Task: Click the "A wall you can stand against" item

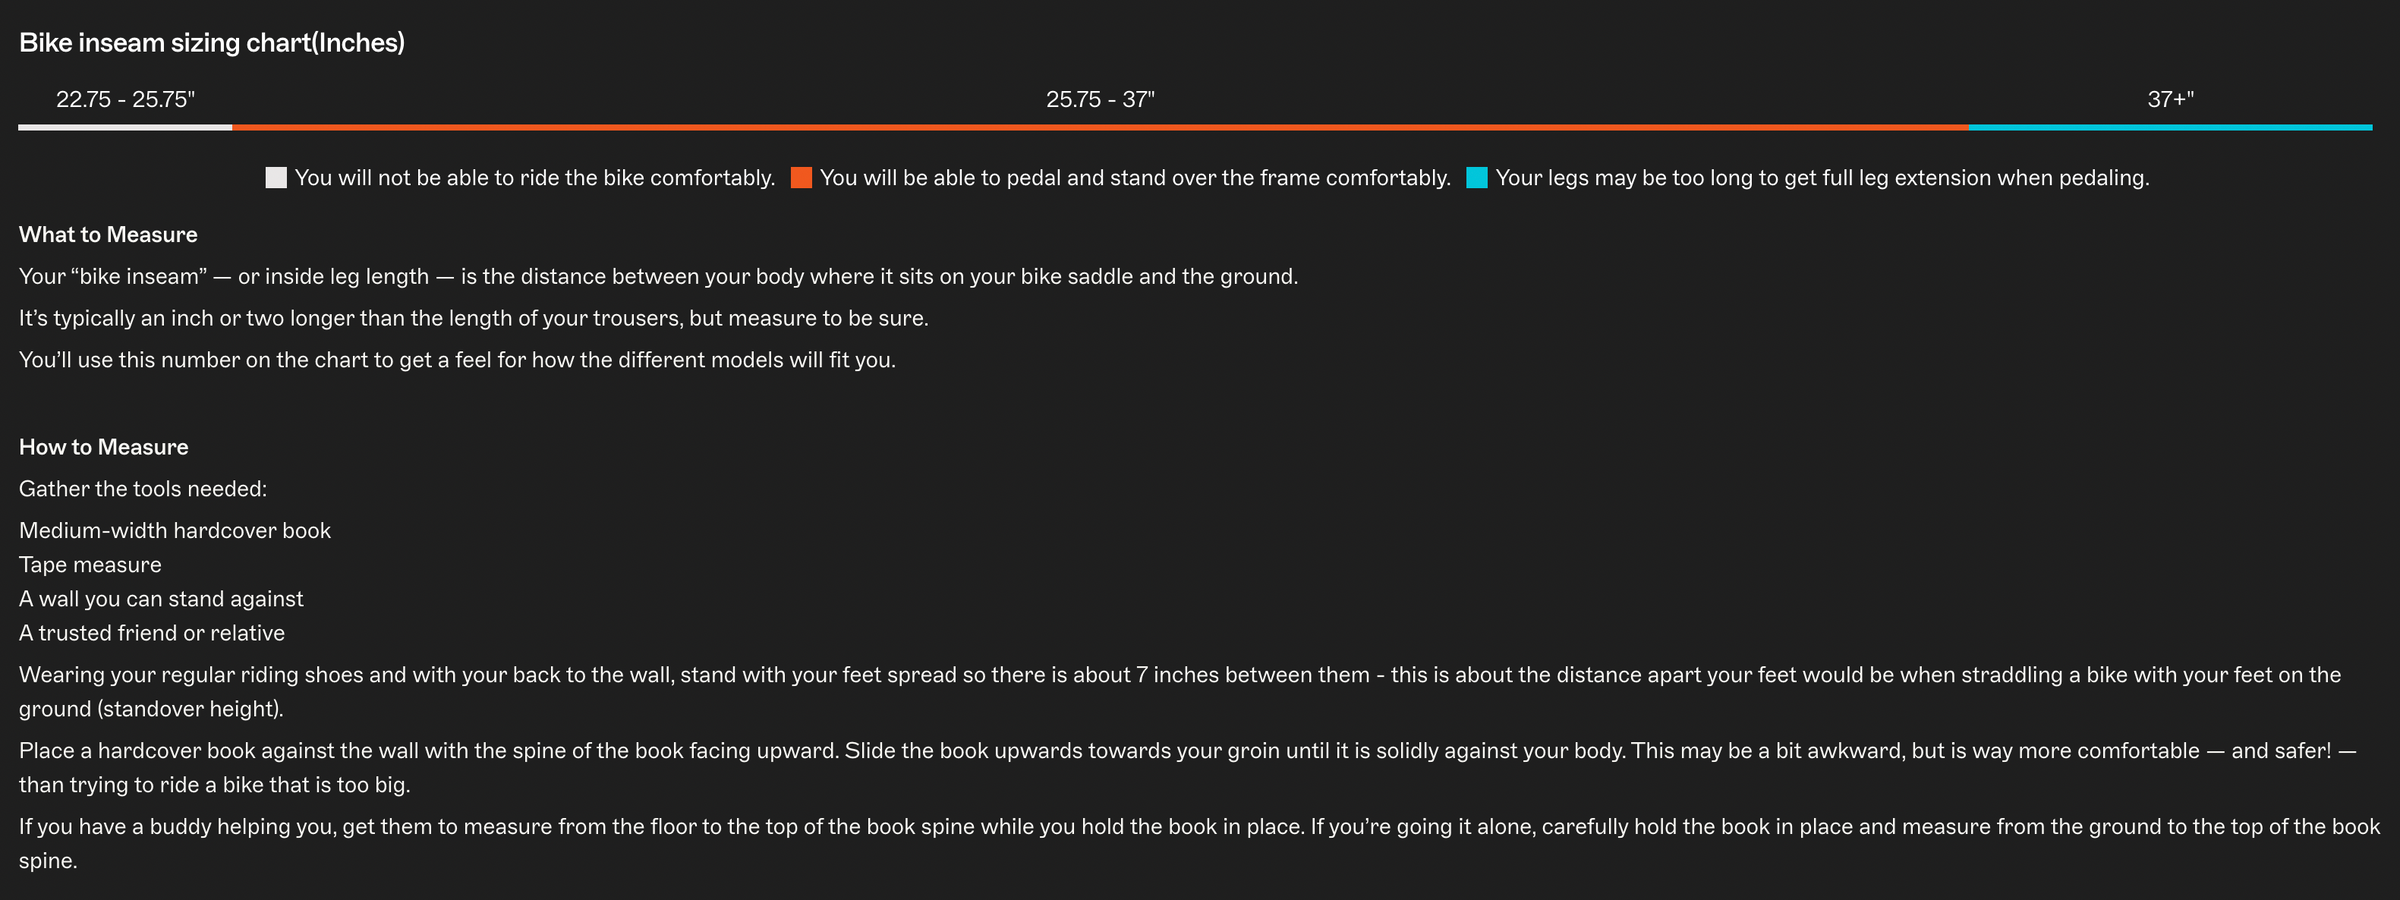Action: 161,599
